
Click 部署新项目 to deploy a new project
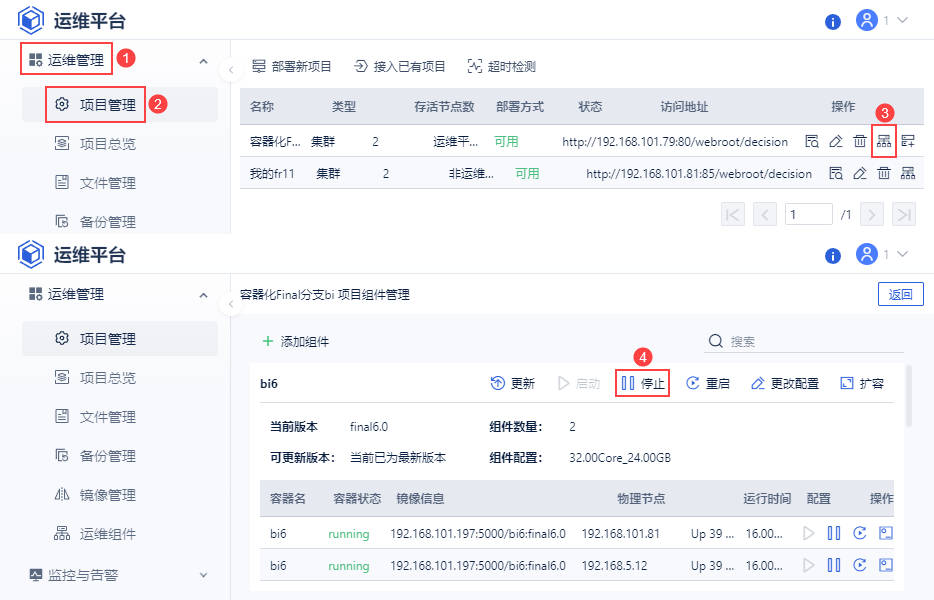tap(292, 67)
